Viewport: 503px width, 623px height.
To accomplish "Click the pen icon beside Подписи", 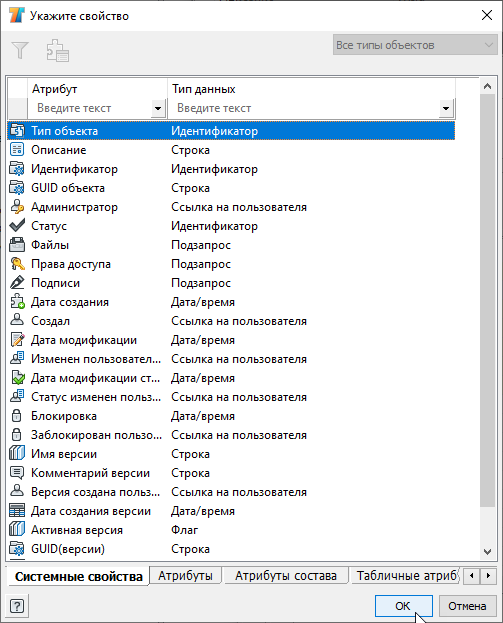I will [x=17, y=283].
